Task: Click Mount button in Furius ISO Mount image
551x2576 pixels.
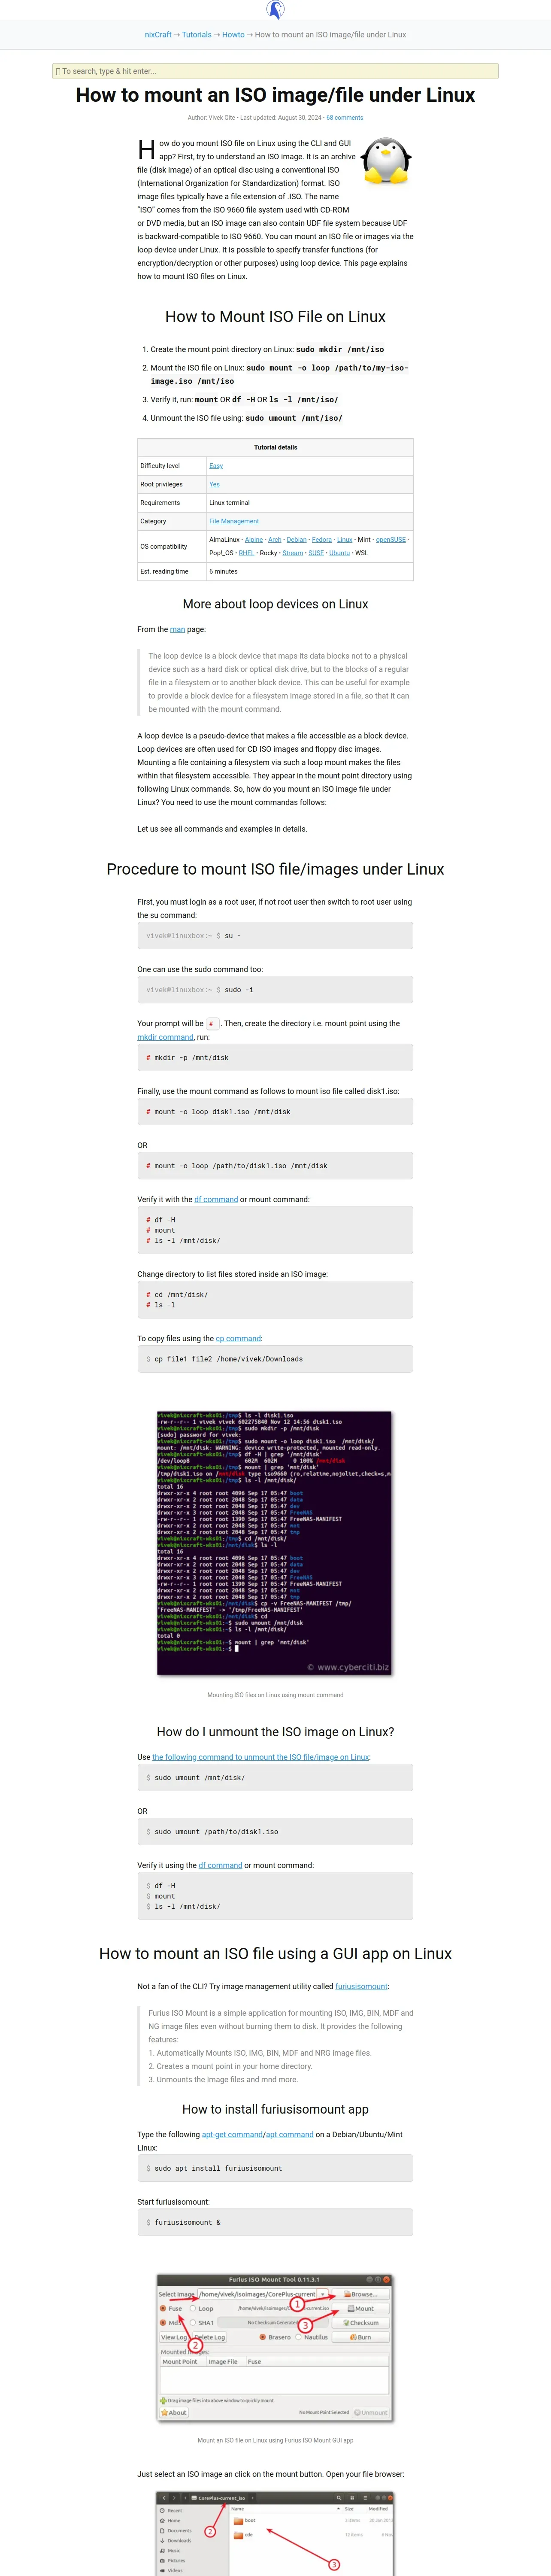Action: [360, 2308]
